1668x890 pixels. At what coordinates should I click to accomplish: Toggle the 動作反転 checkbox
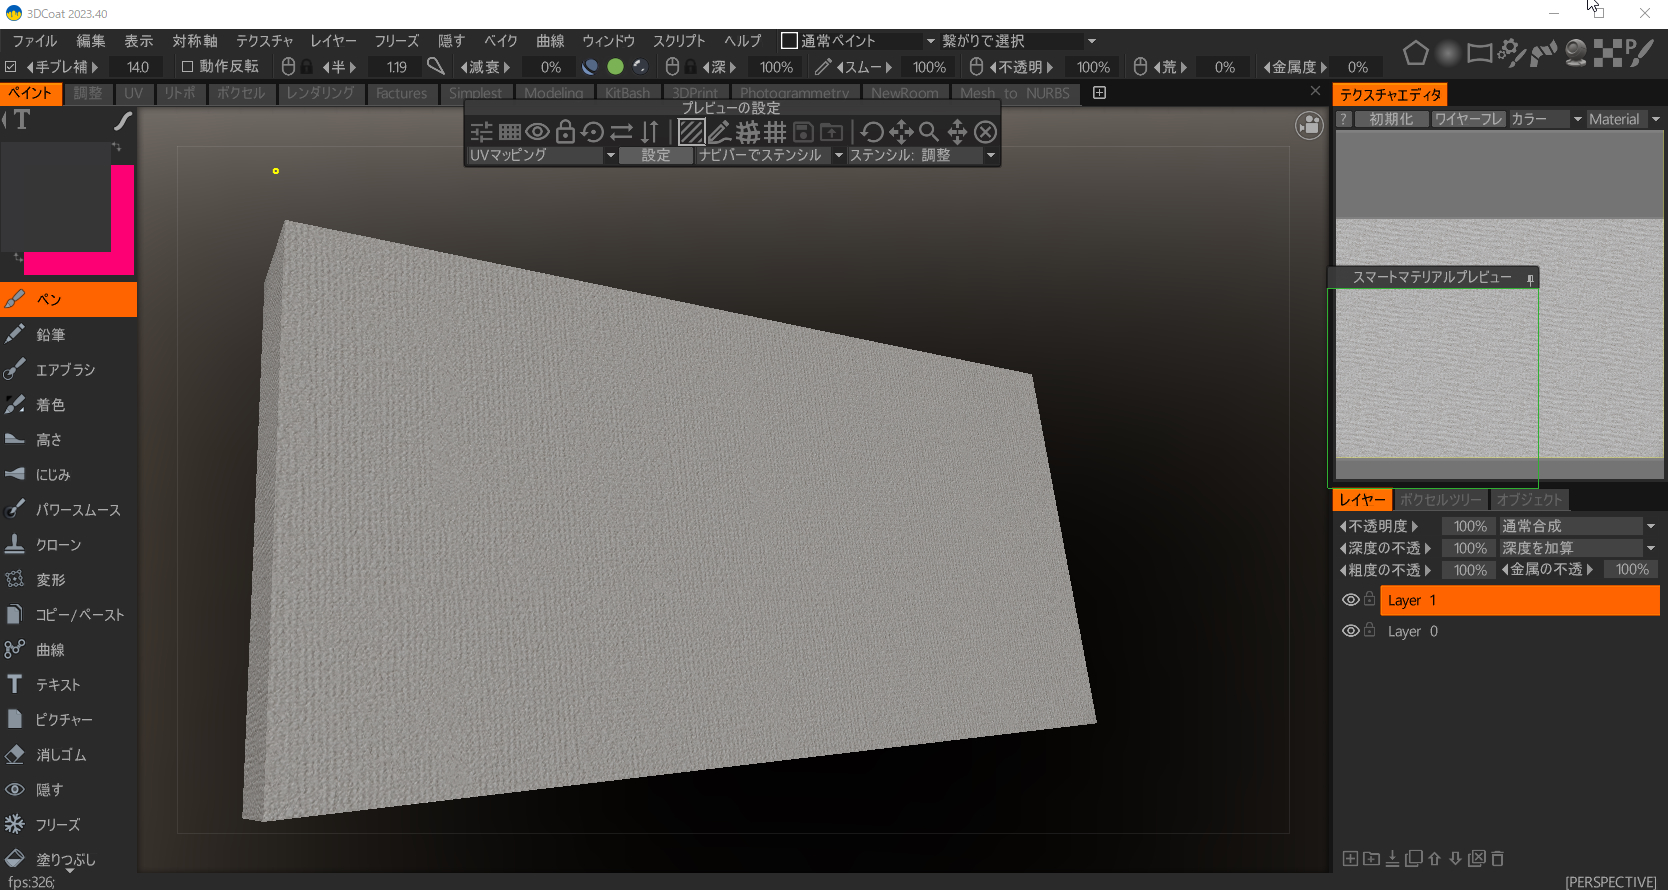point(187,67)
